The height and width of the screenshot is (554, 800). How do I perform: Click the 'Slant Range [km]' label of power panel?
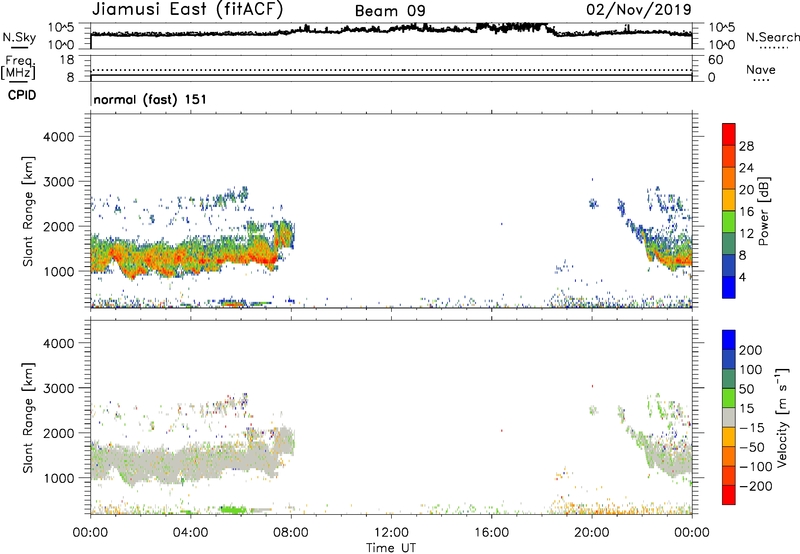coord(28,211)
